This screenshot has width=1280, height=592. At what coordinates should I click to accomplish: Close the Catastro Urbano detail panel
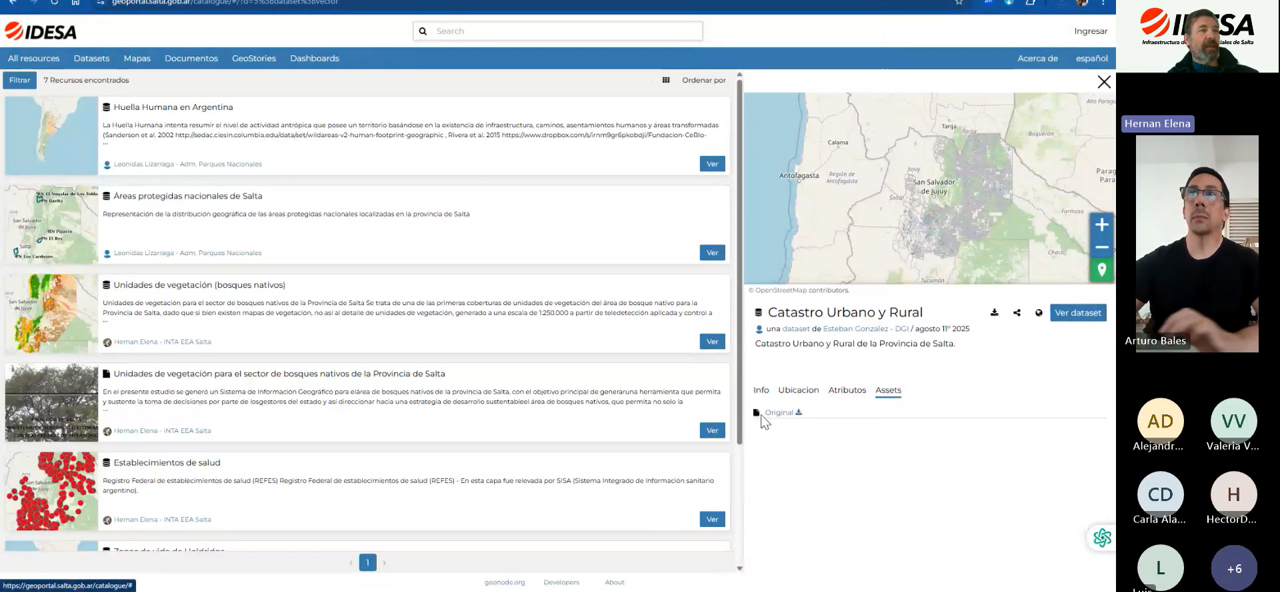click(1104, 82)
